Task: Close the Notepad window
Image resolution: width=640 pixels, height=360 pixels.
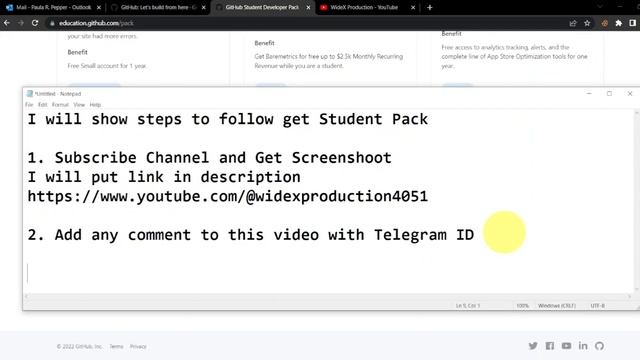Action: click(x=630, y=94)
